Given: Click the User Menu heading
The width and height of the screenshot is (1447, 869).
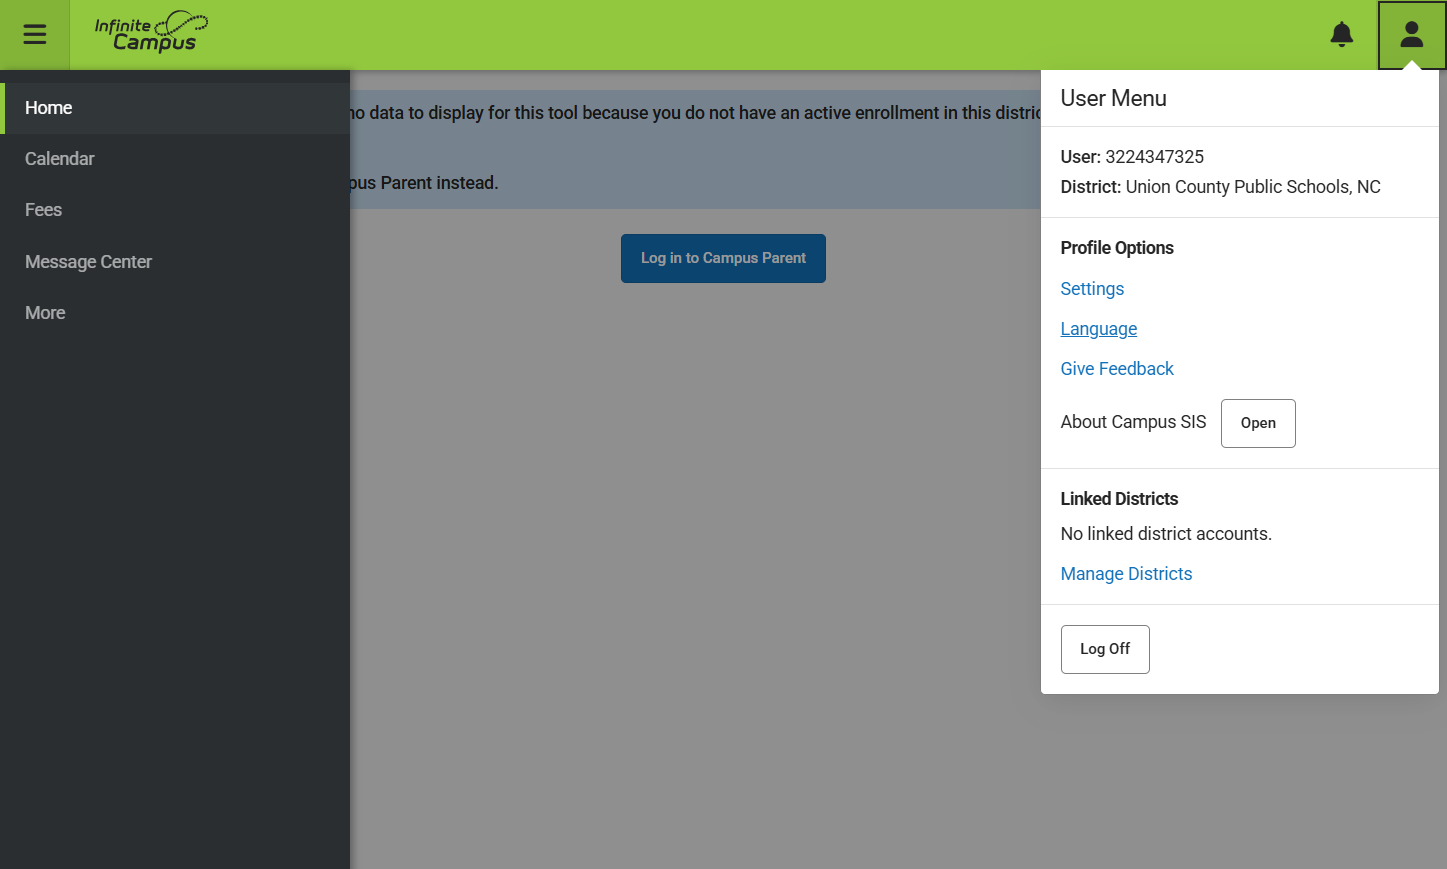Looking at the screenshot, I should point(1113,98).
